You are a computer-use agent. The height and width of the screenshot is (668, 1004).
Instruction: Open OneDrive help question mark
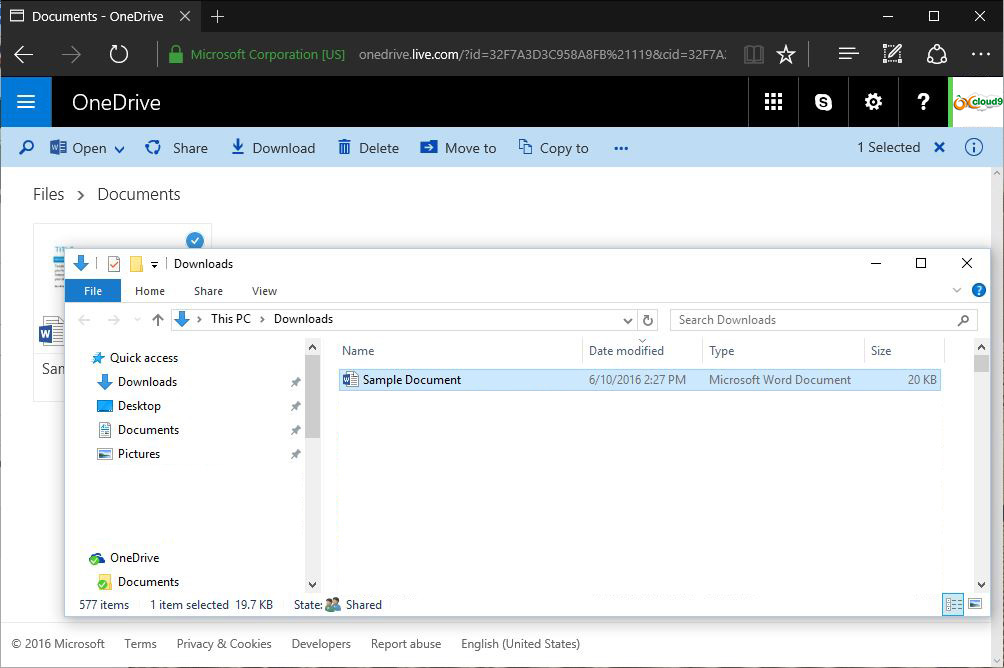(923, 102)
